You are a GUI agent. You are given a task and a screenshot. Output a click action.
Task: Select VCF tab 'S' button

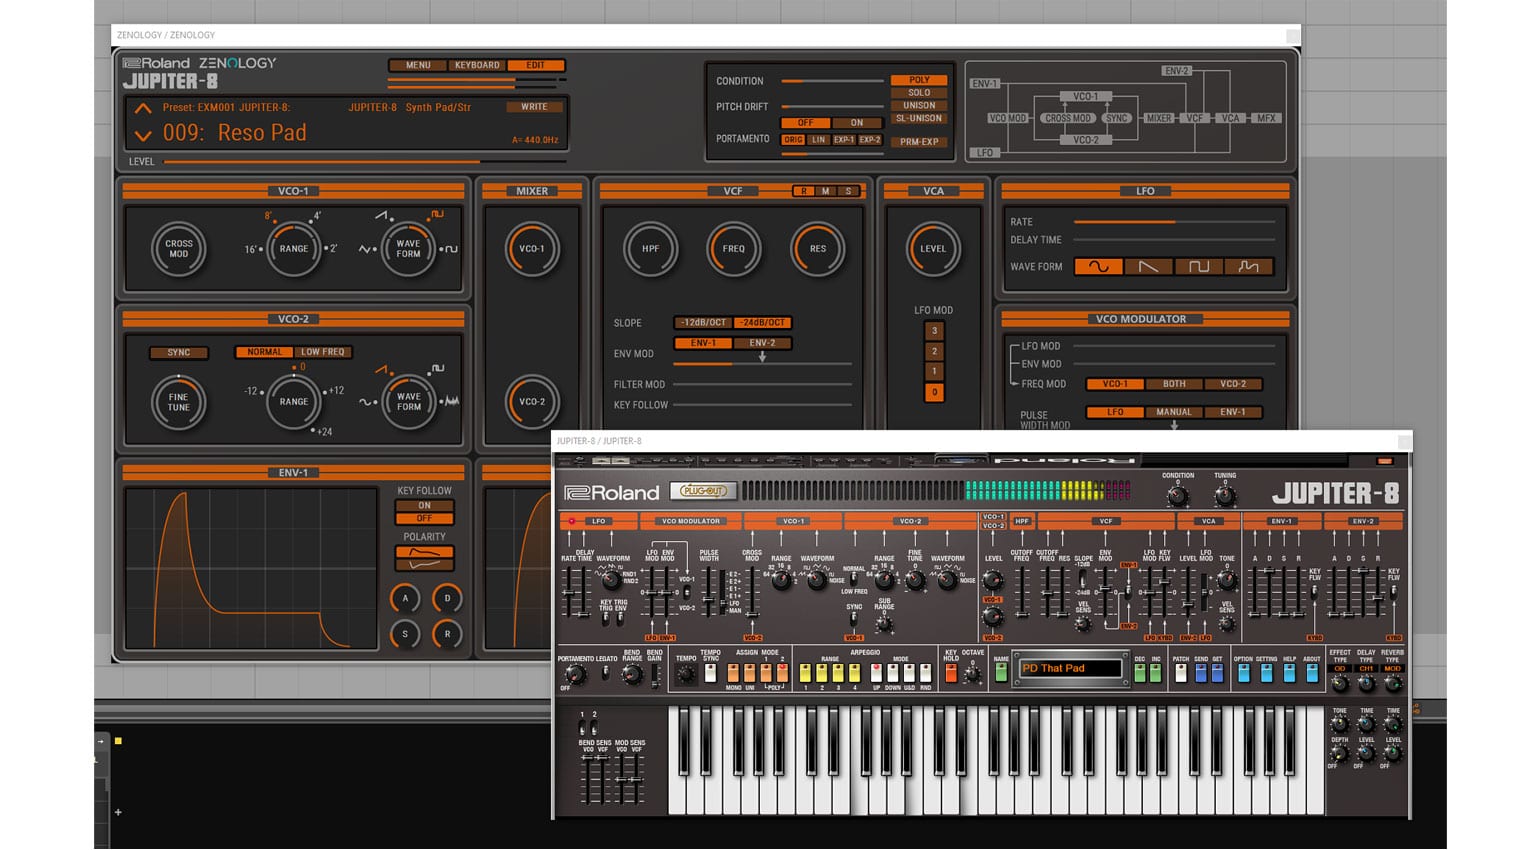coord(849,191)
